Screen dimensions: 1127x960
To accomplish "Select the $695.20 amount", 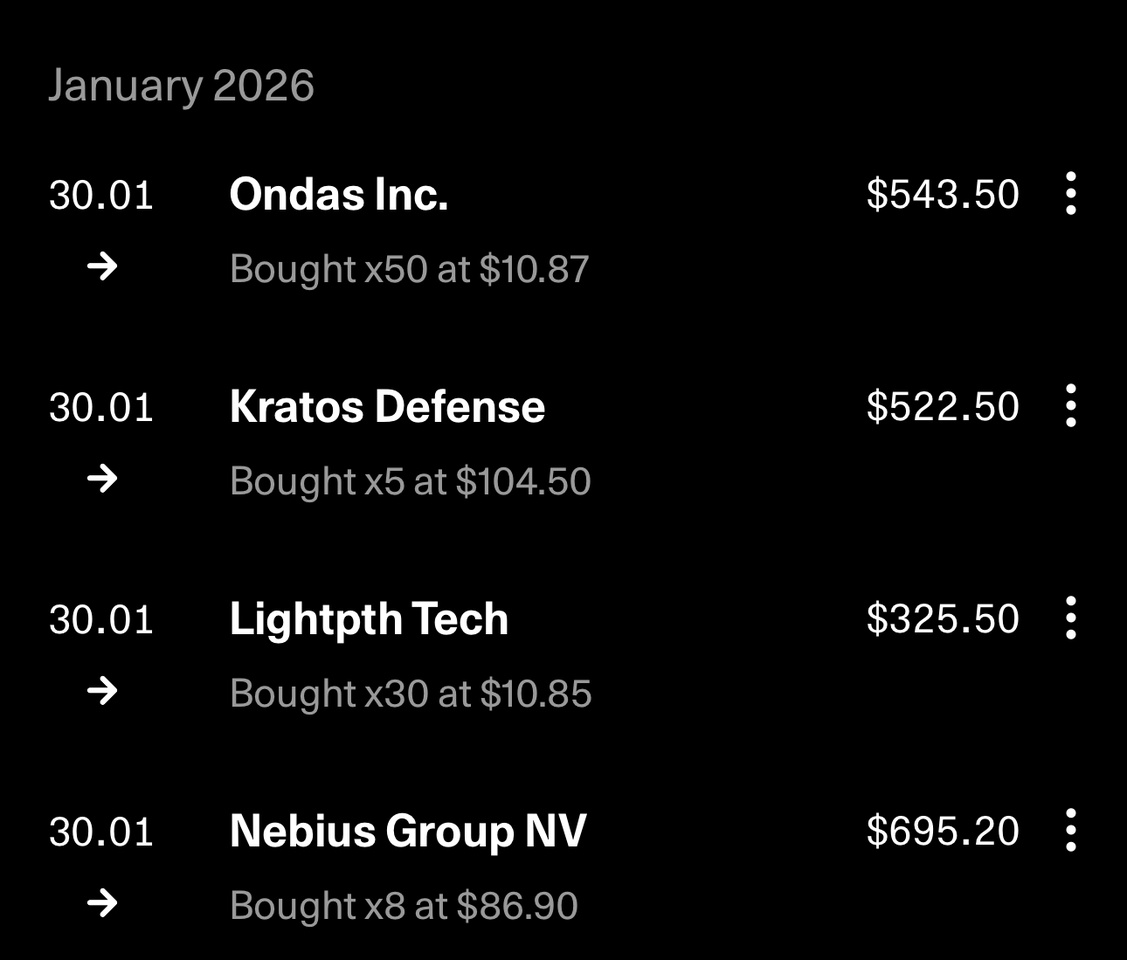I will pyautogui.click(x=942, y=832).
